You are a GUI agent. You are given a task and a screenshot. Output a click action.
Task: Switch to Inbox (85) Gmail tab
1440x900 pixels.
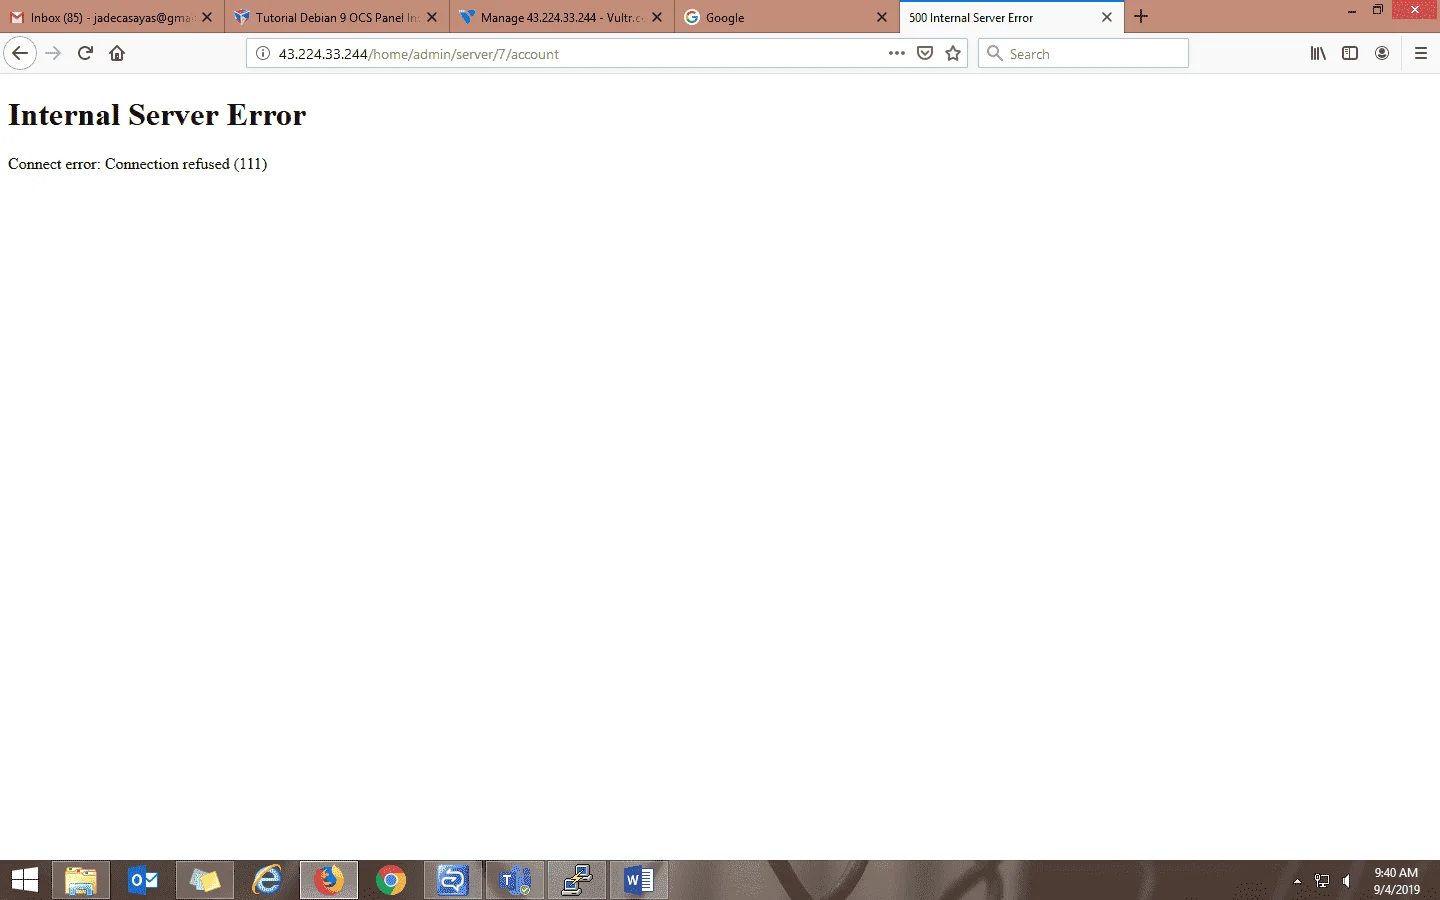click(x=112, y=17)
